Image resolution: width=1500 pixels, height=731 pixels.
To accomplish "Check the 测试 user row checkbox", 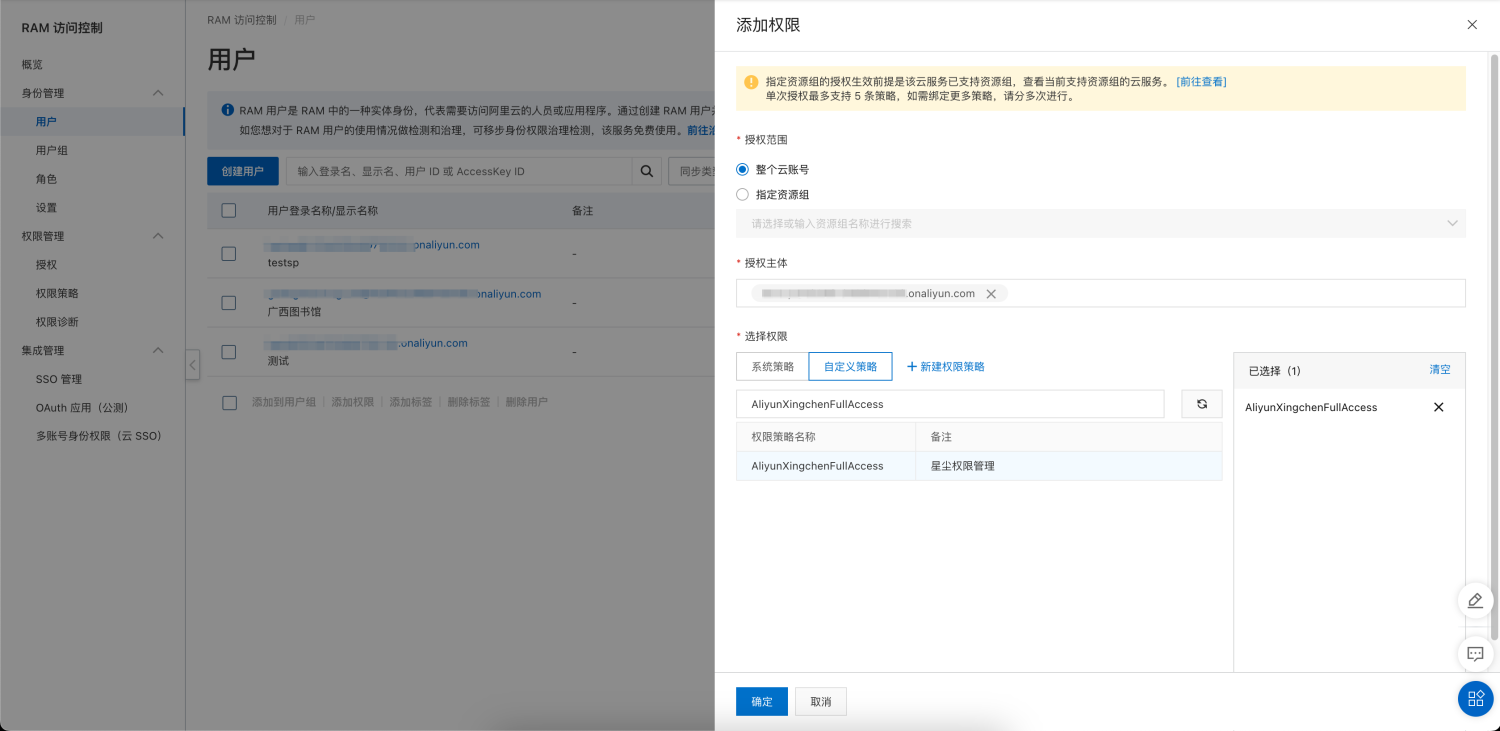I will (x=229, y=352).
